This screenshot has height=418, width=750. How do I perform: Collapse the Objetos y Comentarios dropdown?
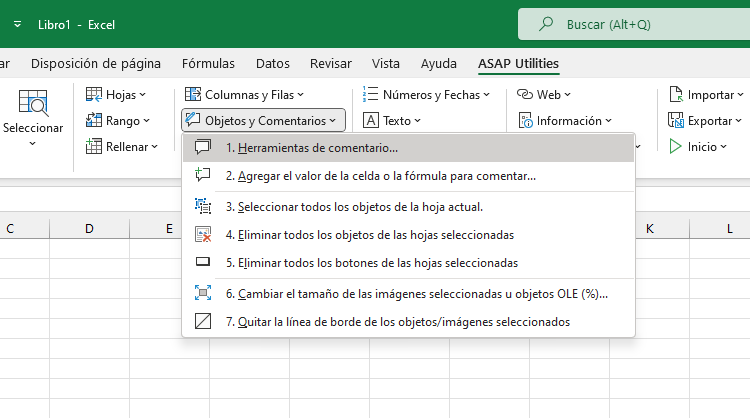332,121
